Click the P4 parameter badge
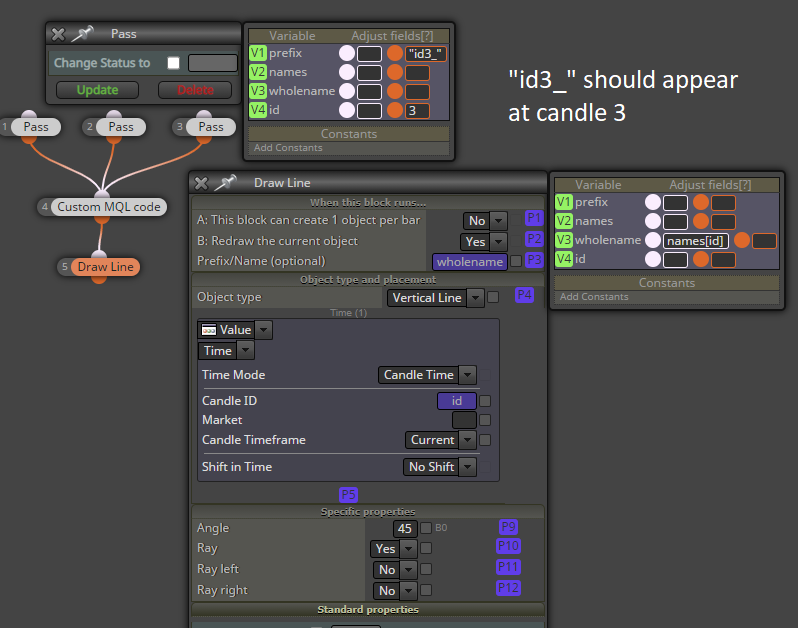The width and height of the screenshot is (798, 628). [x=524, y=295]
